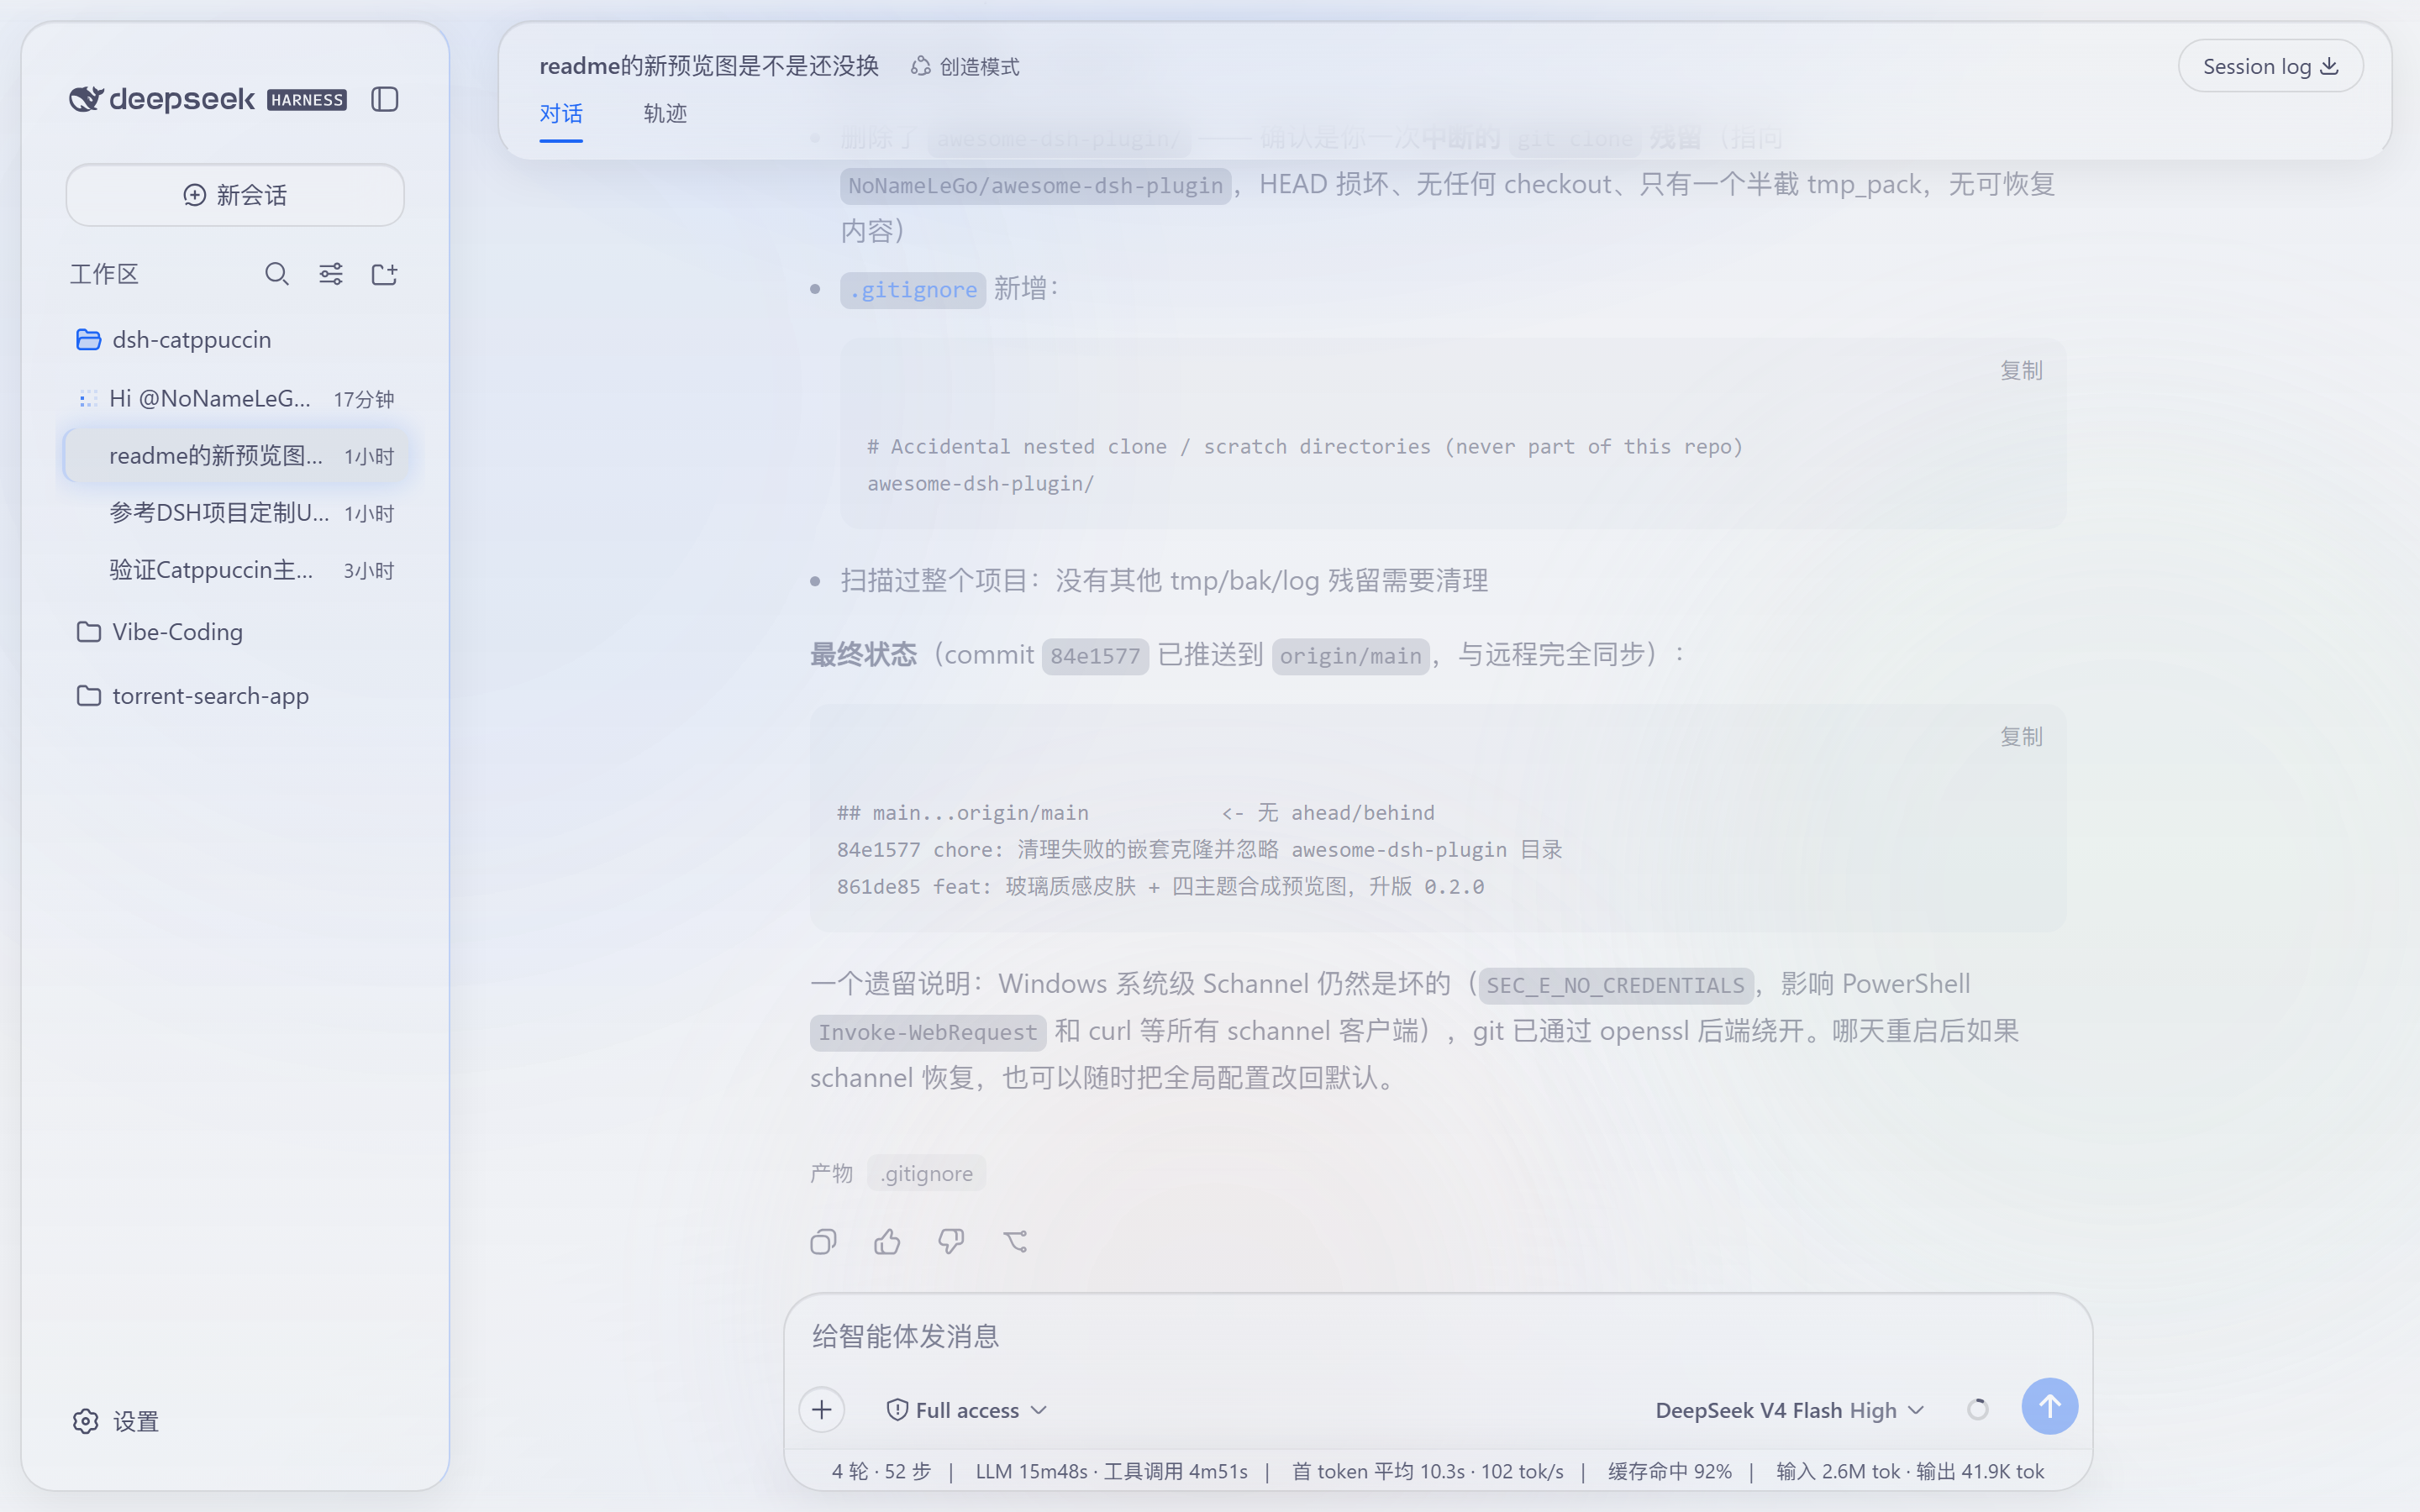Open the .gitignore artifact chip
This screenshot has height=1512, width=2420.
point(926,1173)
